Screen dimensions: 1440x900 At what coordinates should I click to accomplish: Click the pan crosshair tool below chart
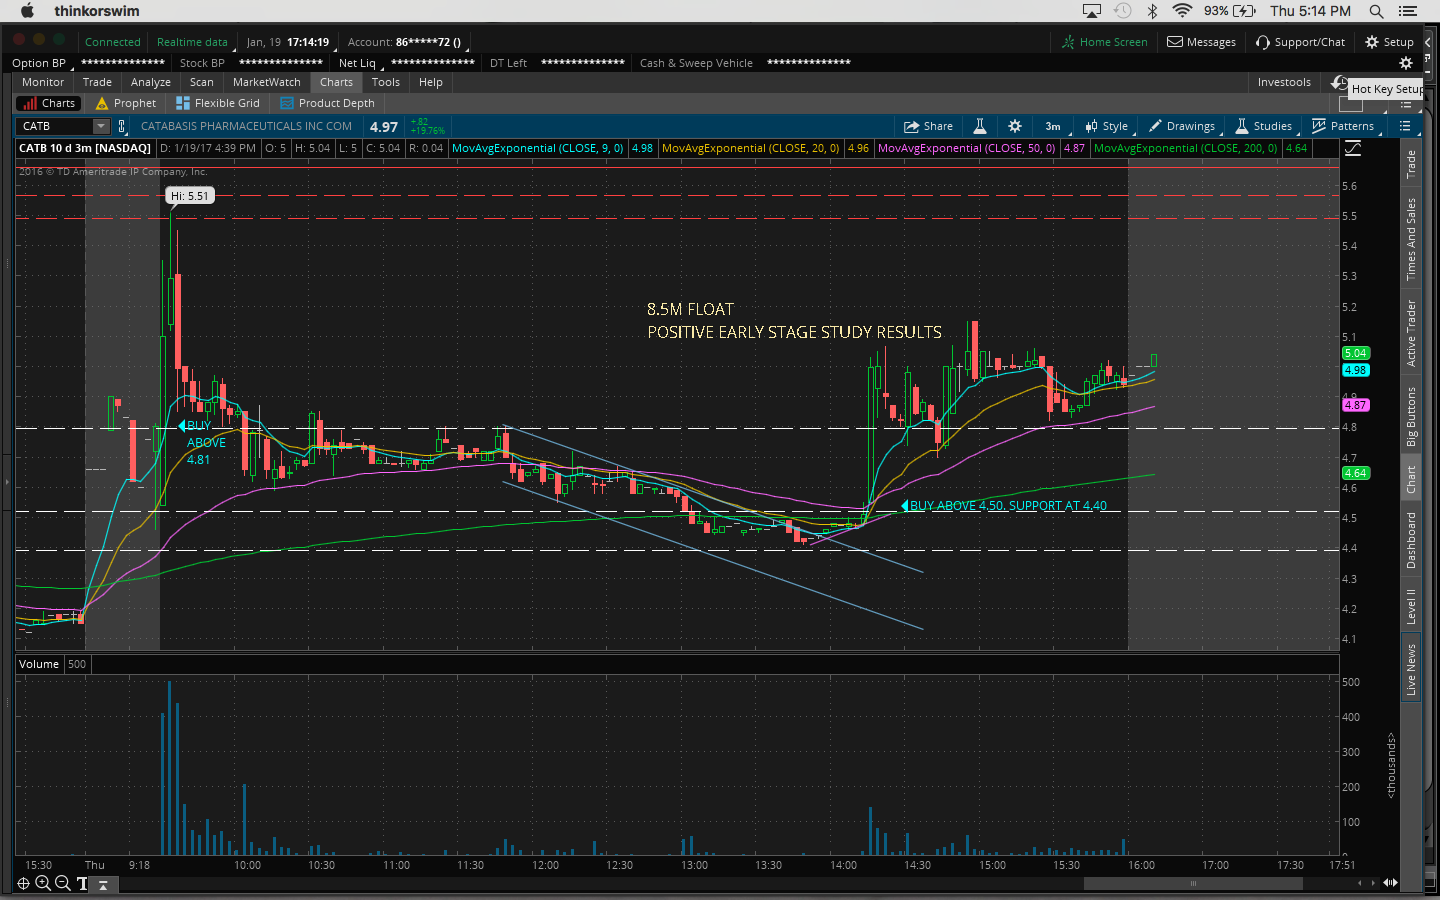pos(23,883)
